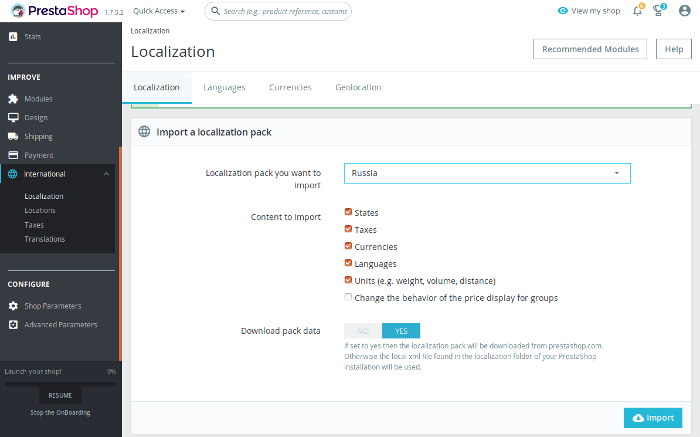Uncheck the Languages checkbox

coord(348,263)
